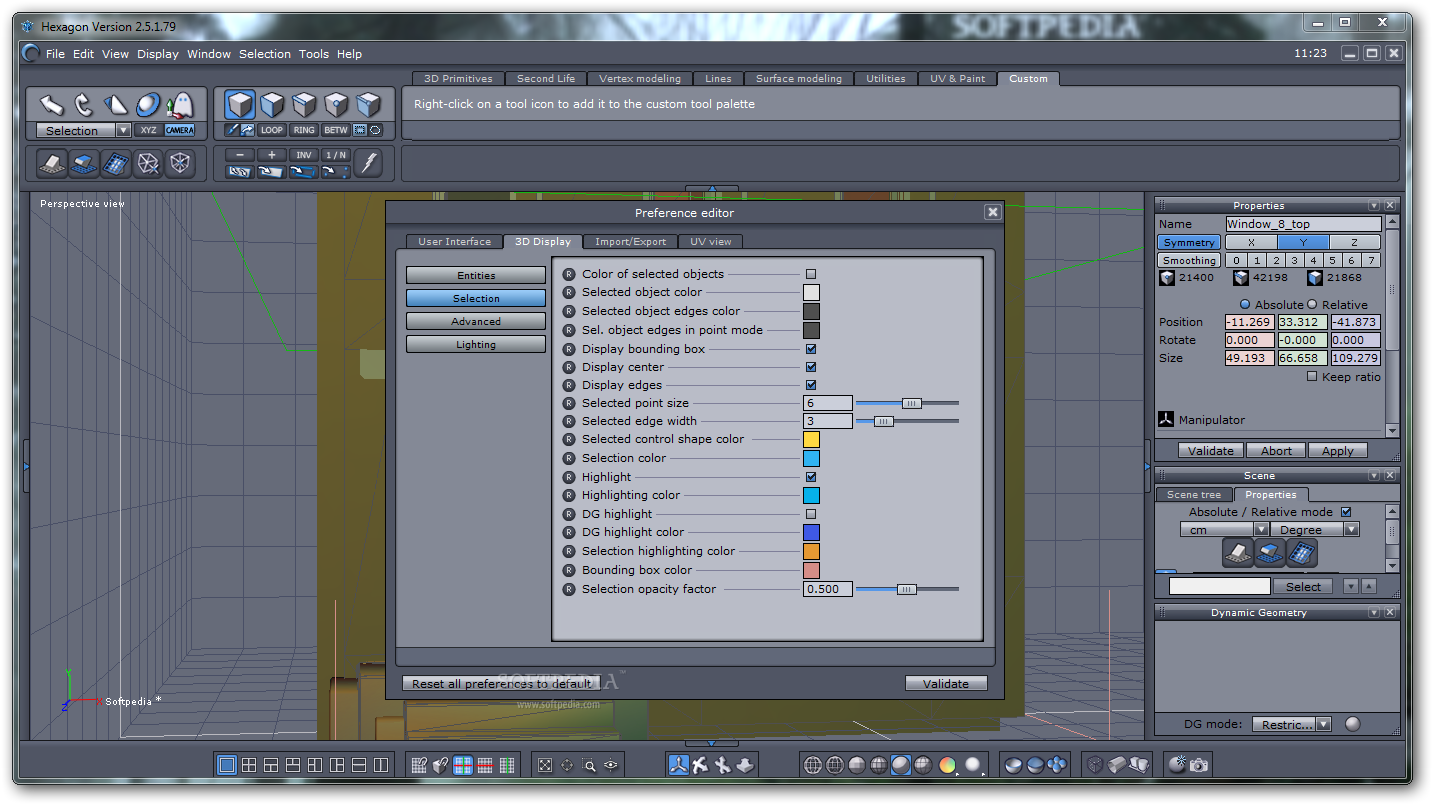
Task: Click the red-line grid icon in bottom bar
Action: pyautogui.click(x=485, y=766)
